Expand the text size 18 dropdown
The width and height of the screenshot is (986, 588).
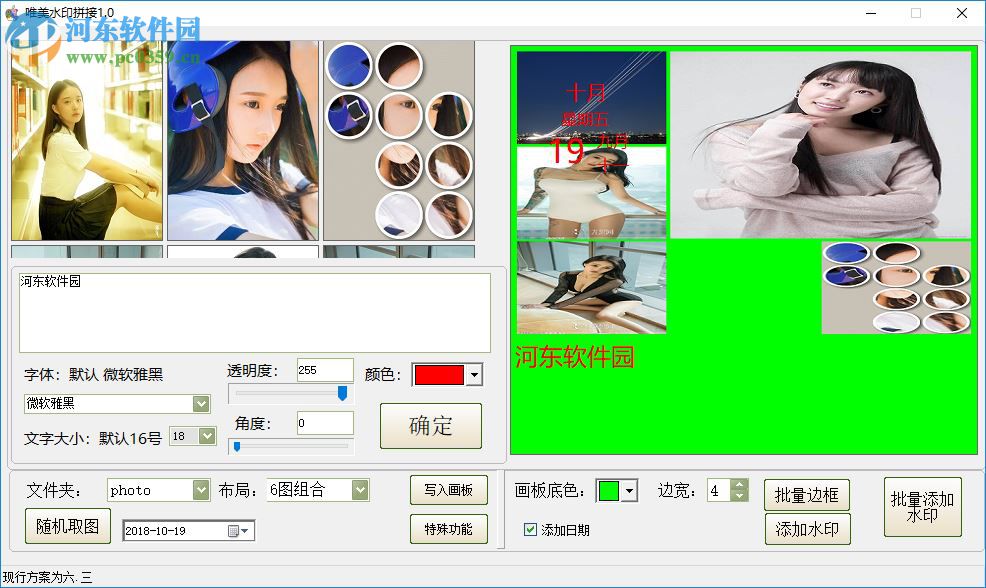(205, 436)
